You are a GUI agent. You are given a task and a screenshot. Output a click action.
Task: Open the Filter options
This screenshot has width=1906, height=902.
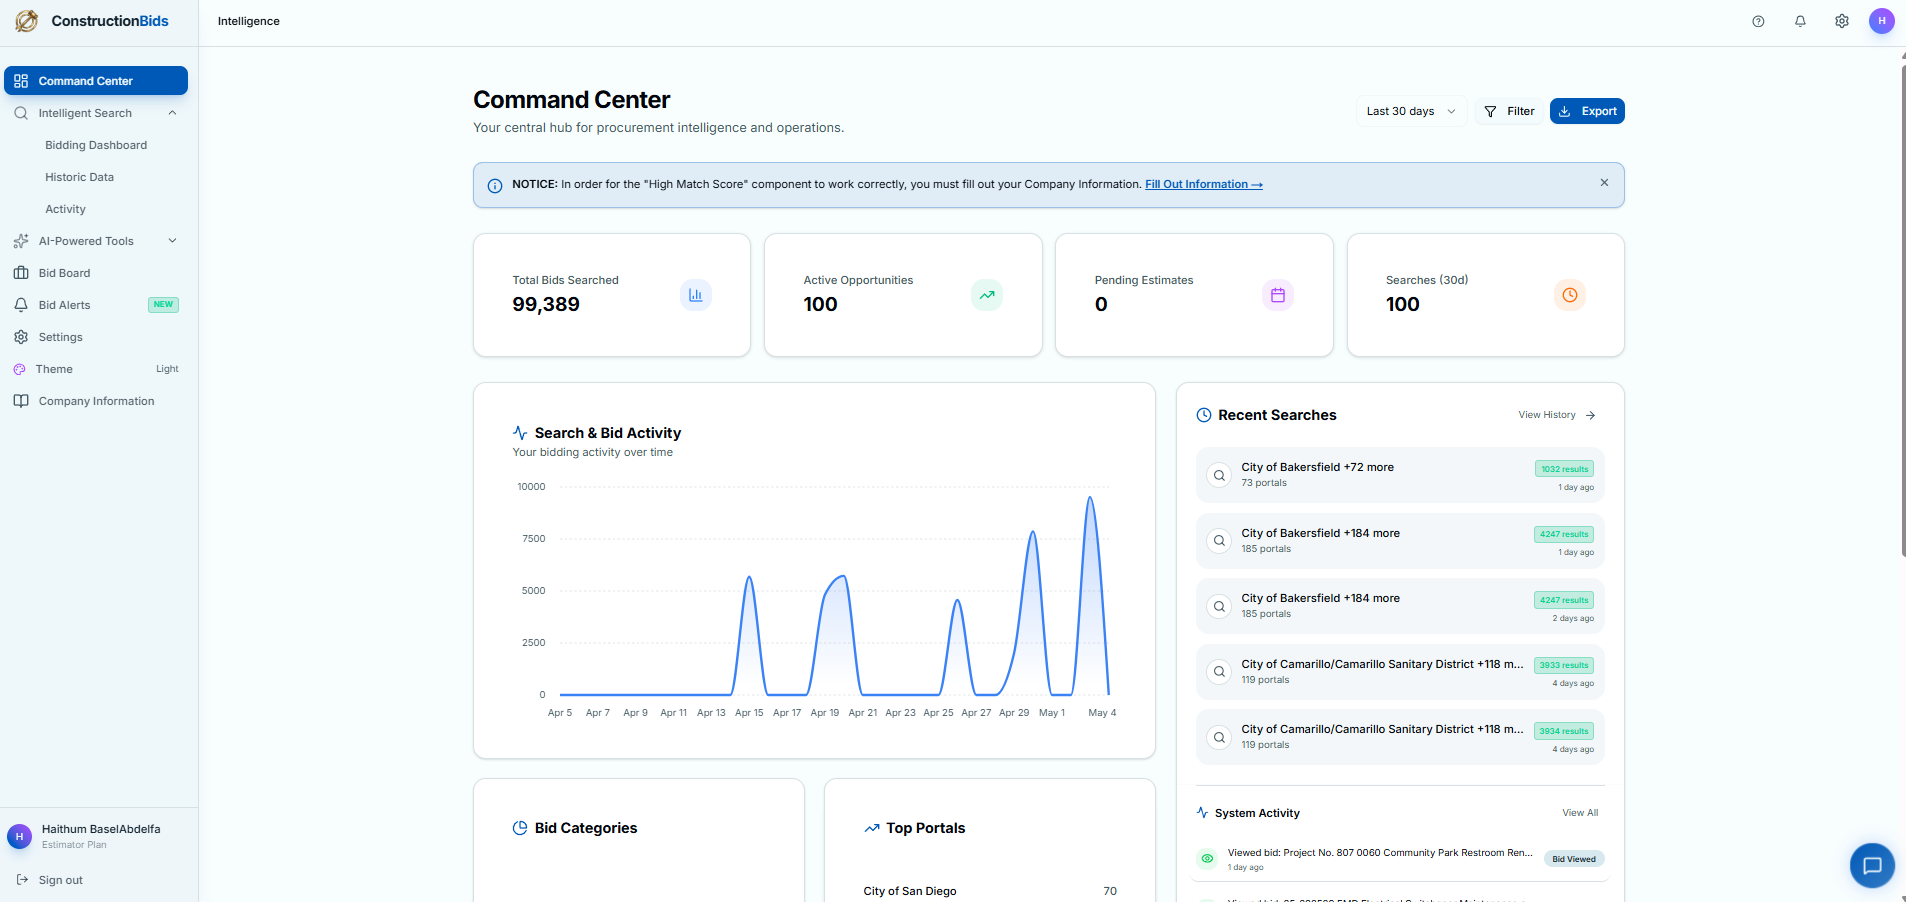1509,111
